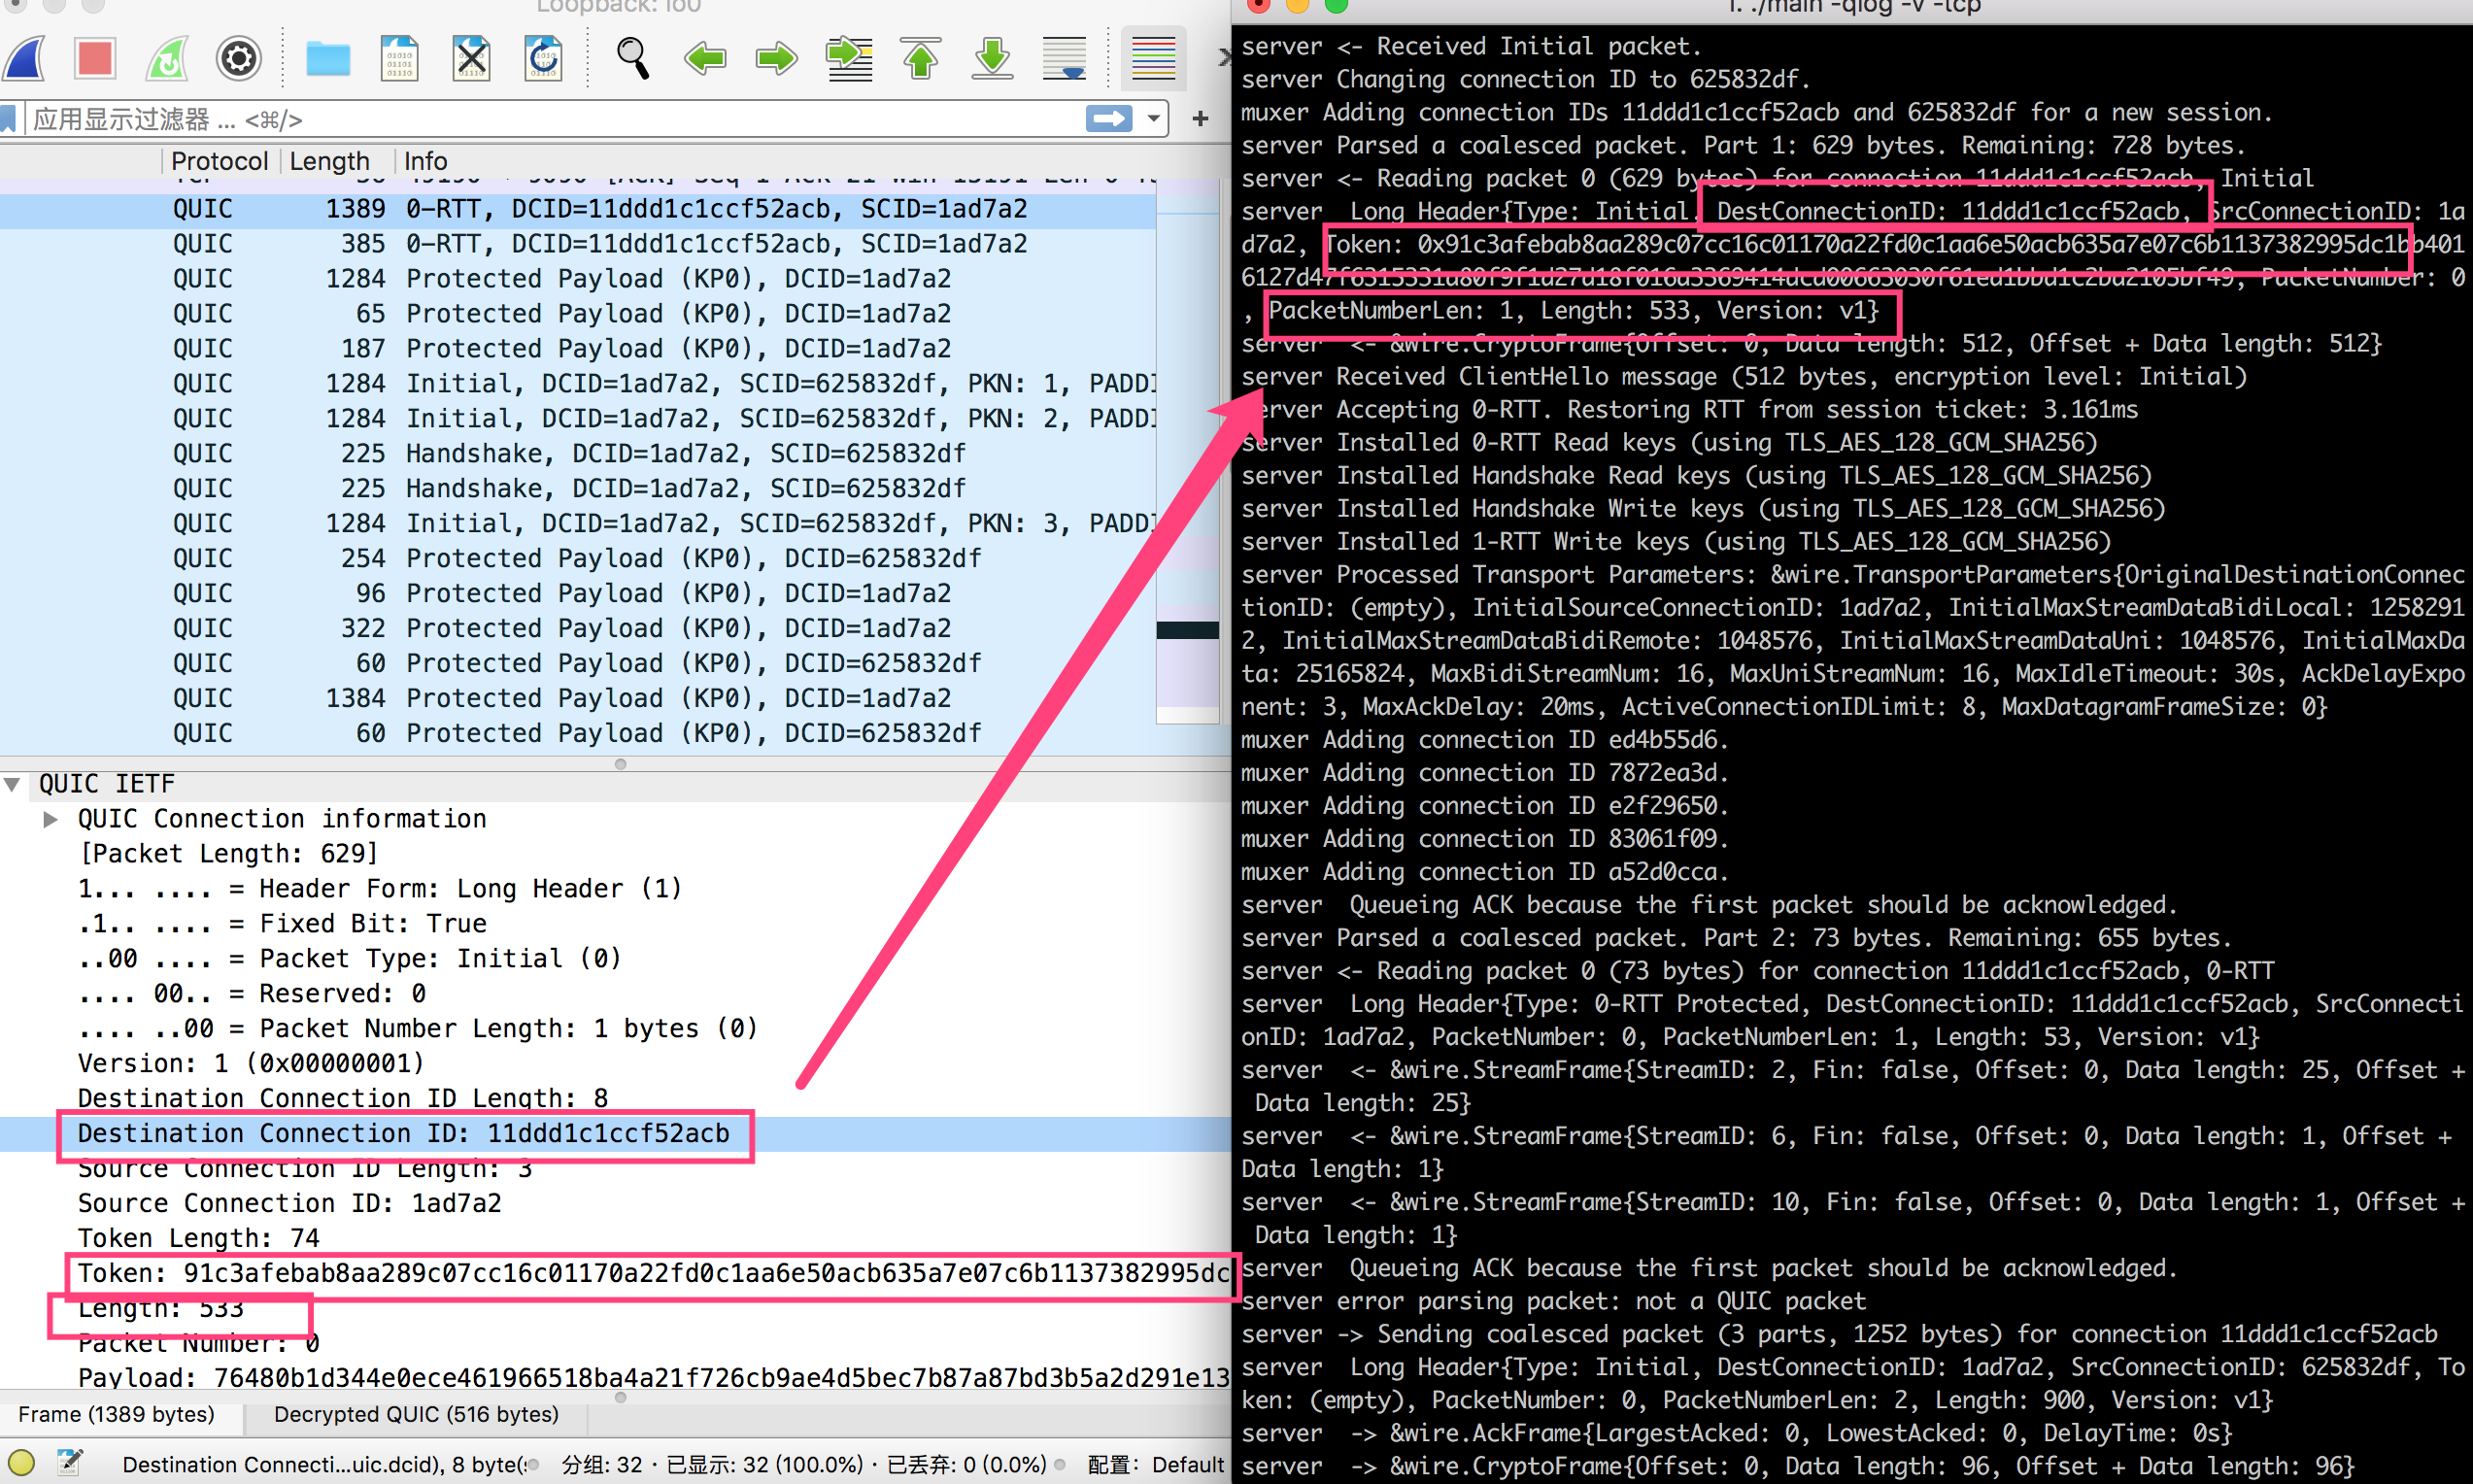Toggle auto-scroll during live capture
This screenshot has height=1484, width=2473.
pos(1064,58)
